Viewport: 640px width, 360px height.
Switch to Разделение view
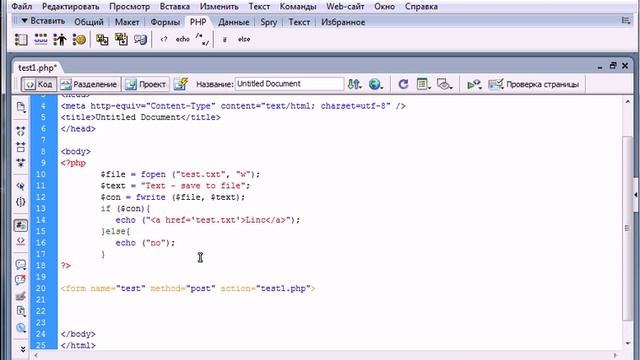[x=89, y=84]
